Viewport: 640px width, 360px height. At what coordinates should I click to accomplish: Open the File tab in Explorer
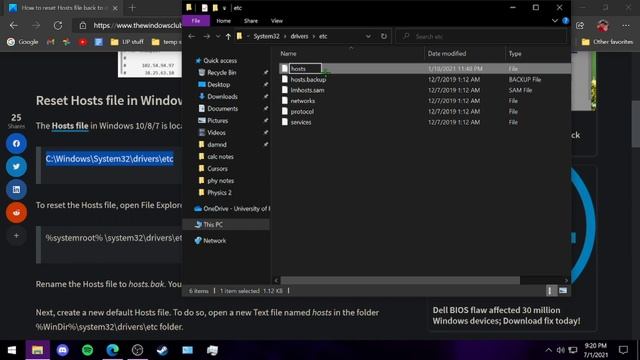(x=196, y=21)
